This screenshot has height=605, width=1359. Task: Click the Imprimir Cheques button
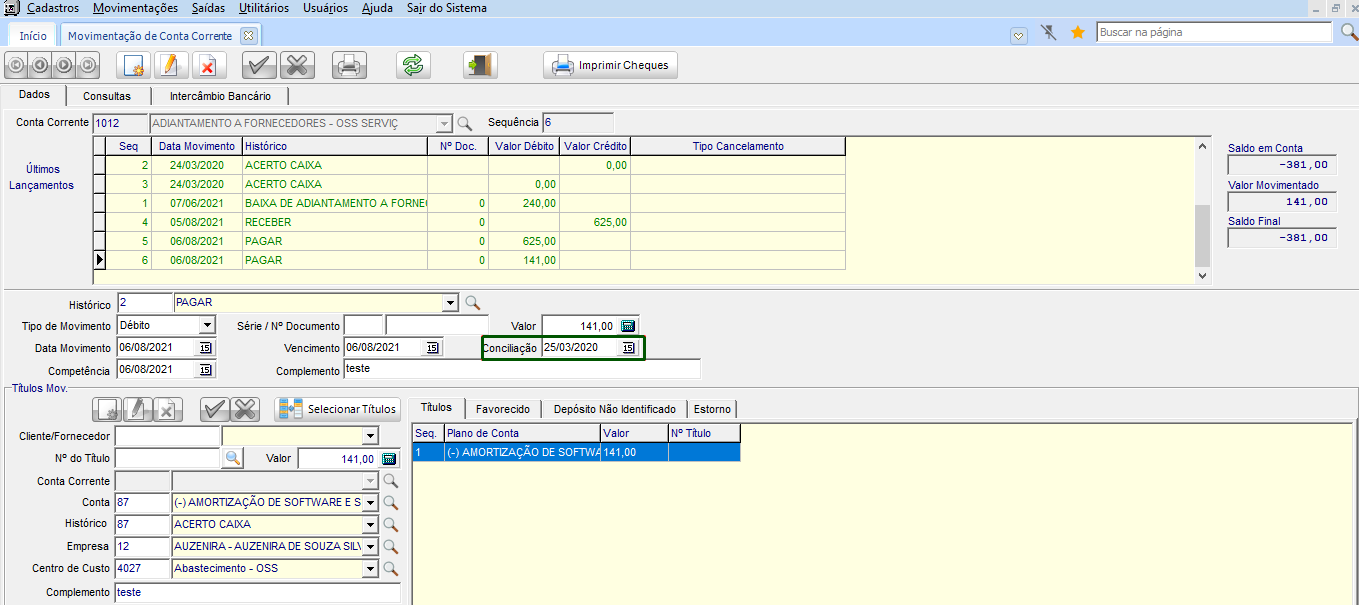(611, 66)
